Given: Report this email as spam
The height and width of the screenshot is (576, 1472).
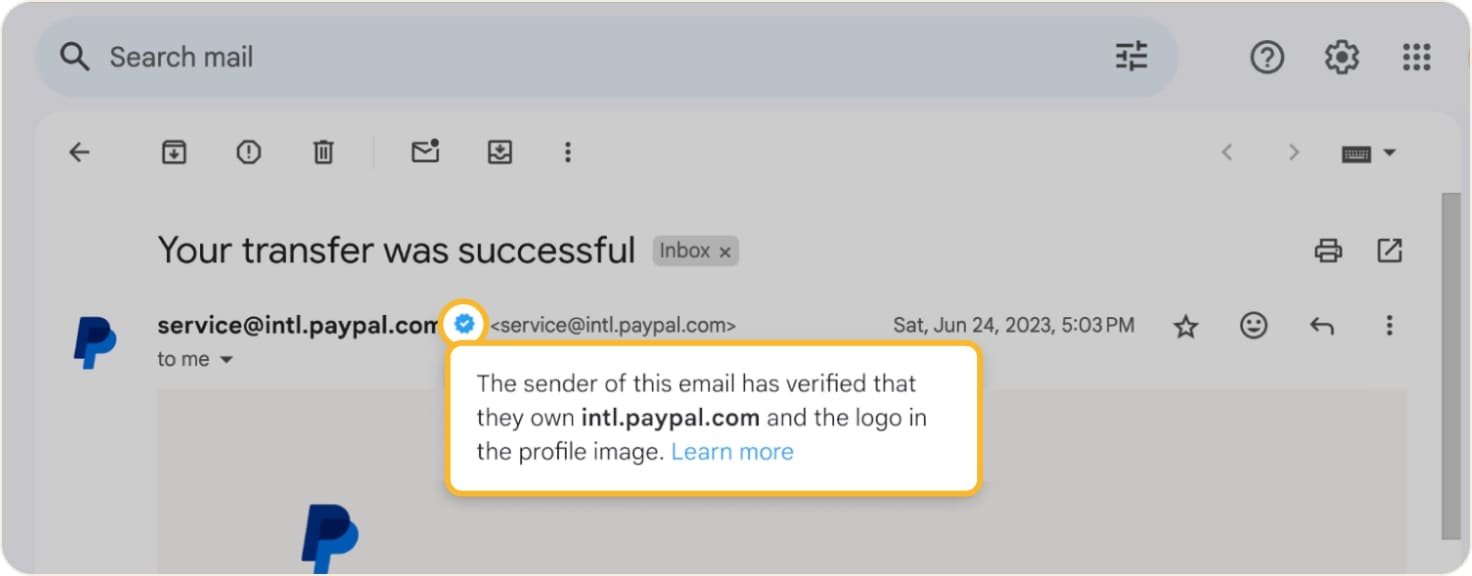Looking at the screenshot, I should [x=248, y=152].
